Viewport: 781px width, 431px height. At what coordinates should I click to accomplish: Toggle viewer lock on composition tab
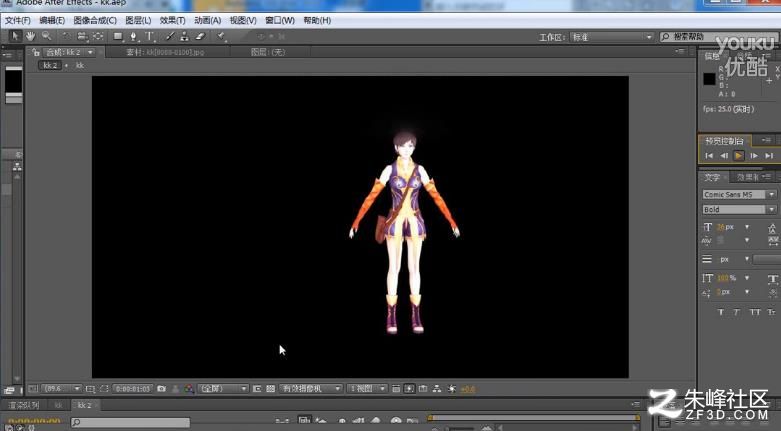(x=36, y=52)
